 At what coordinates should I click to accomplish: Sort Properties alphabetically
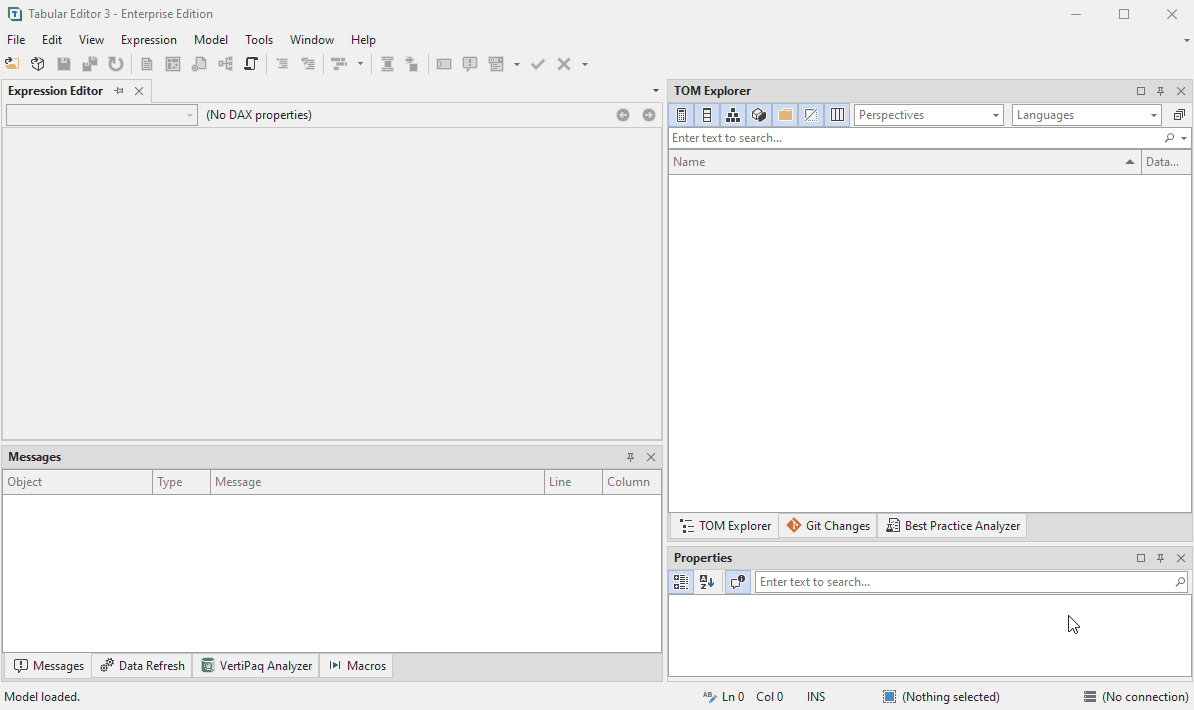click(x=708, y=581)
